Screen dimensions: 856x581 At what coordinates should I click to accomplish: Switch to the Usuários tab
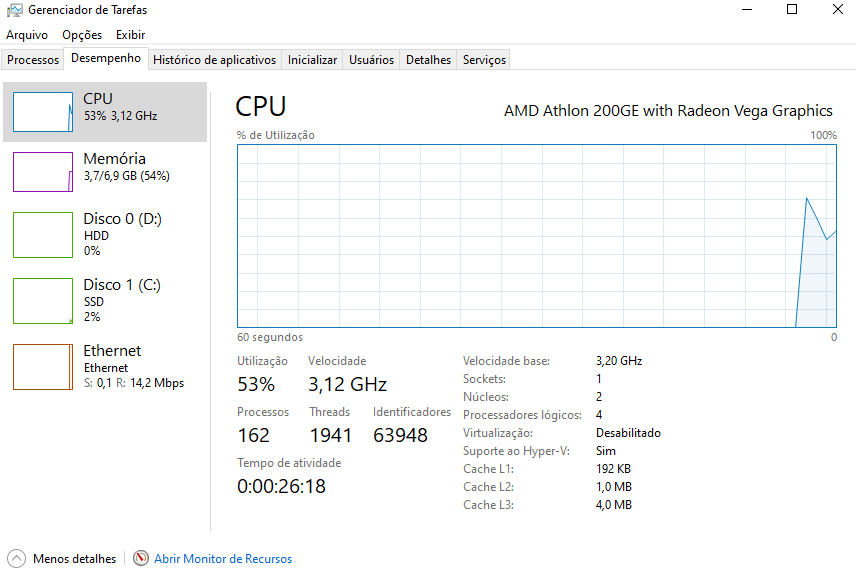371,60
